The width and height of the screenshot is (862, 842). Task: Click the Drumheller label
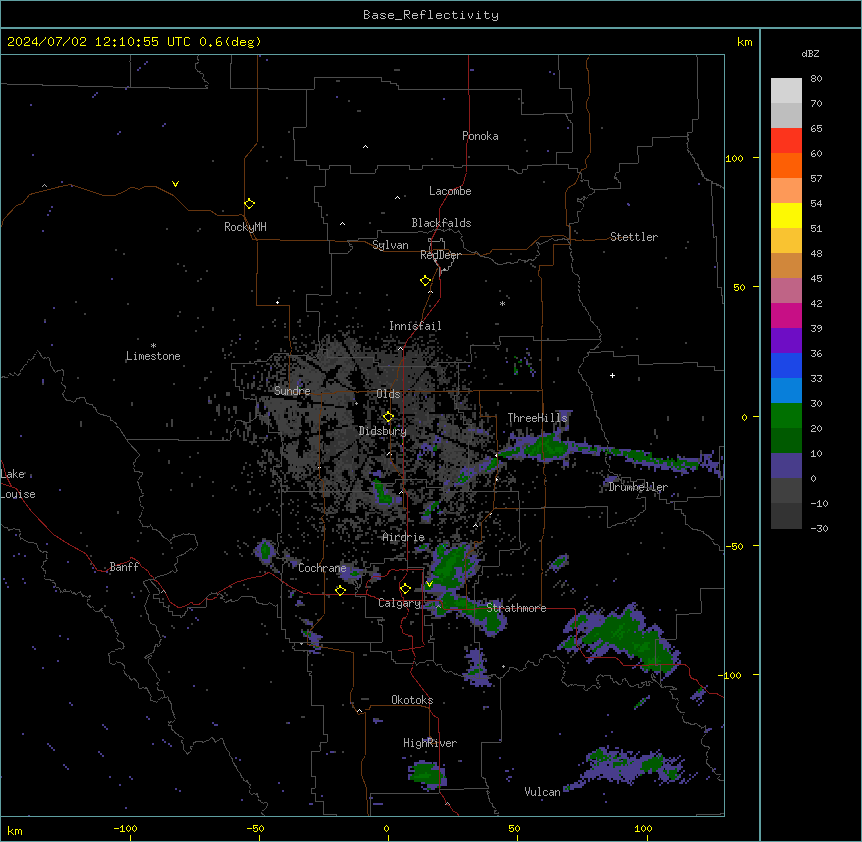638,487
